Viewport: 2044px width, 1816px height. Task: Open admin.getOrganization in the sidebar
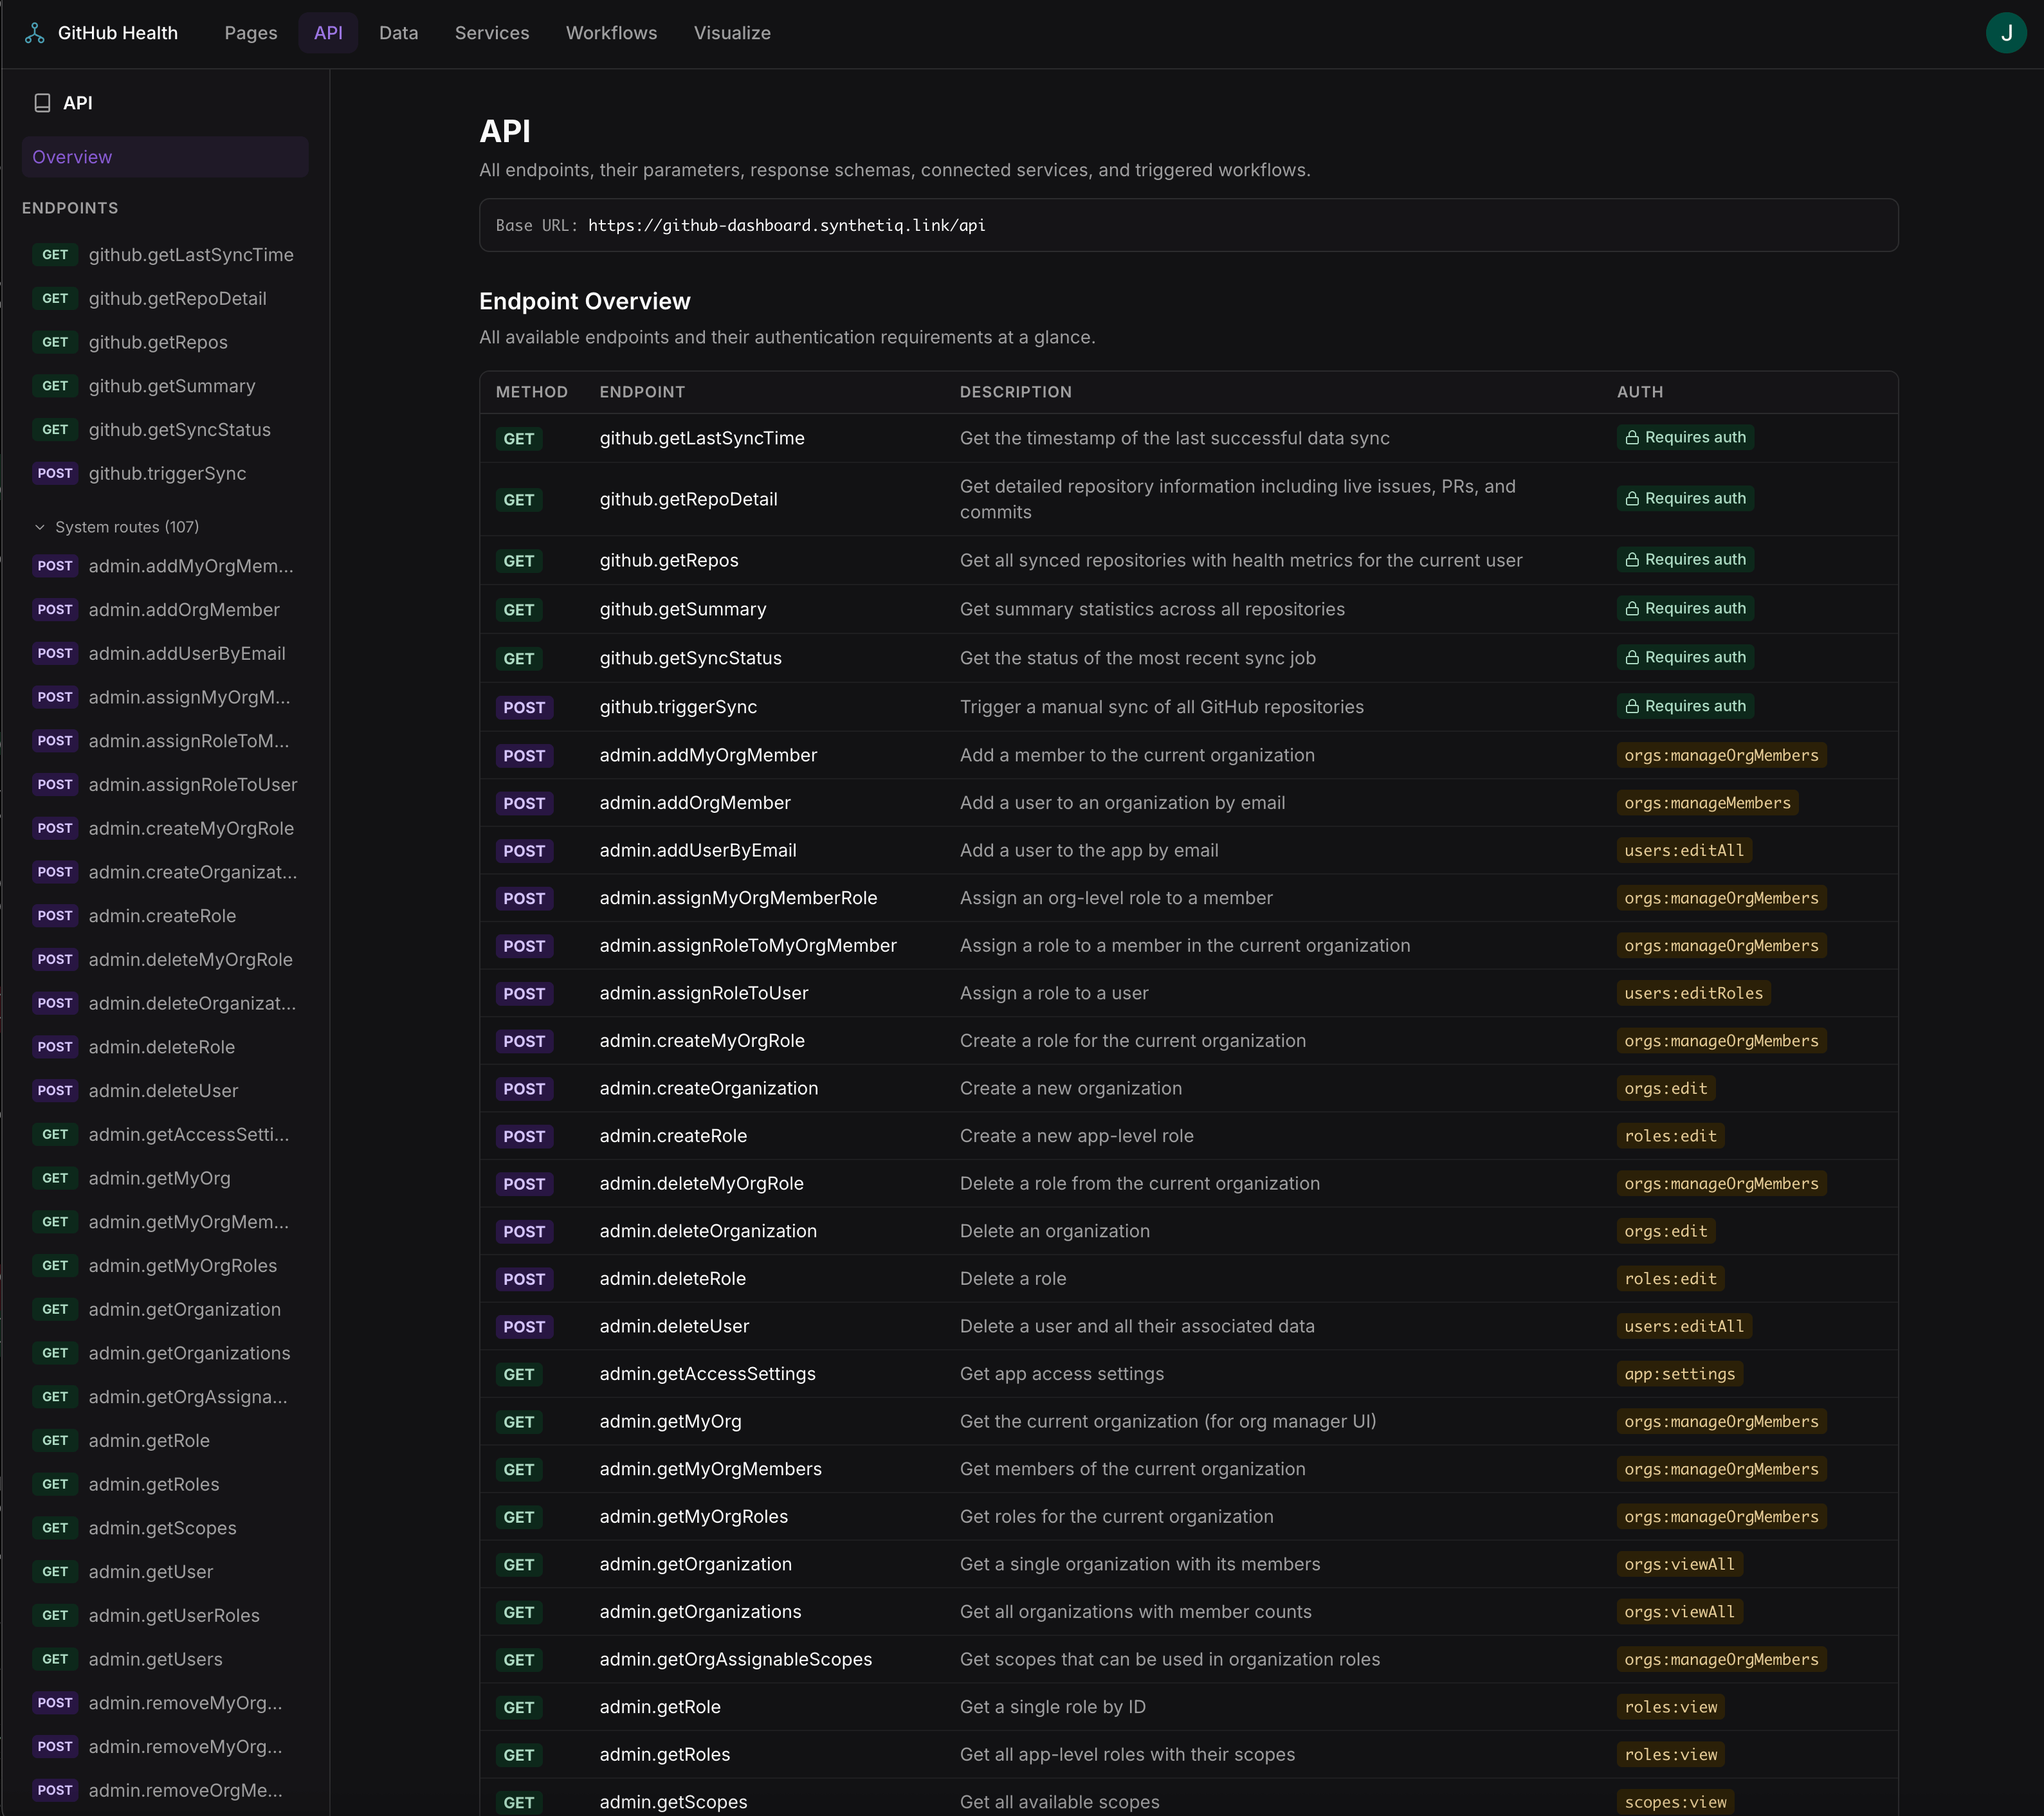click(x=165, y=1310)
